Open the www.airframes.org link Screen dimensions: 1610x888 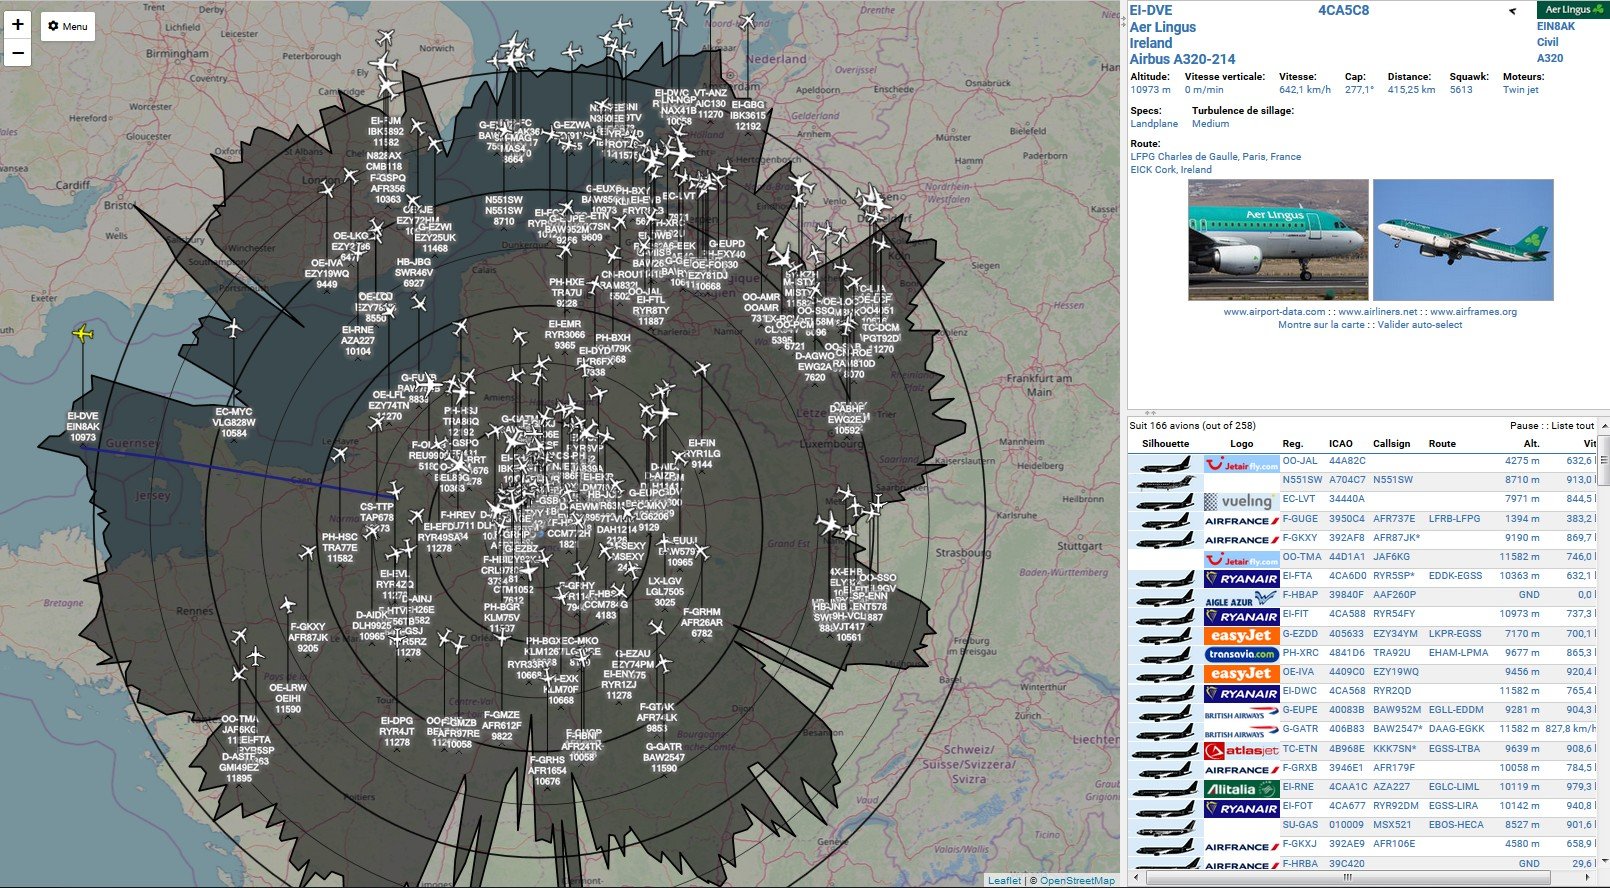click(x=1474, y=312)
